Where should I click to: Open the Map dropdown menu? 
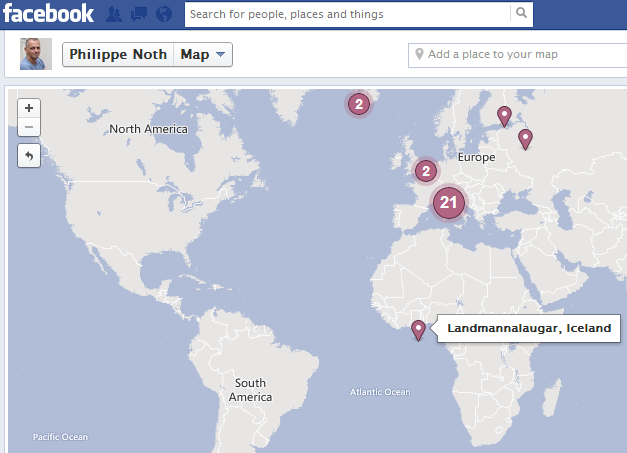click(x=203, y=54)
